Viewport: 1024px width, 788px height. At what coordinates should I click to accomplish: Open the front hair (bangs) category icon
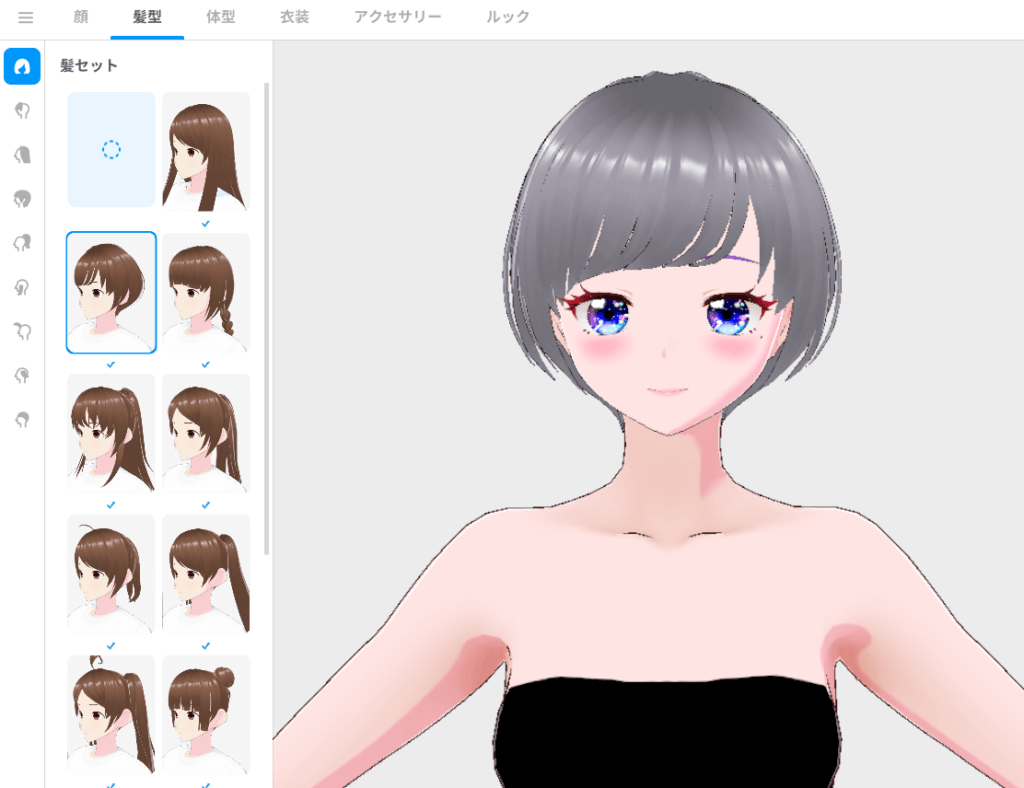22,110
